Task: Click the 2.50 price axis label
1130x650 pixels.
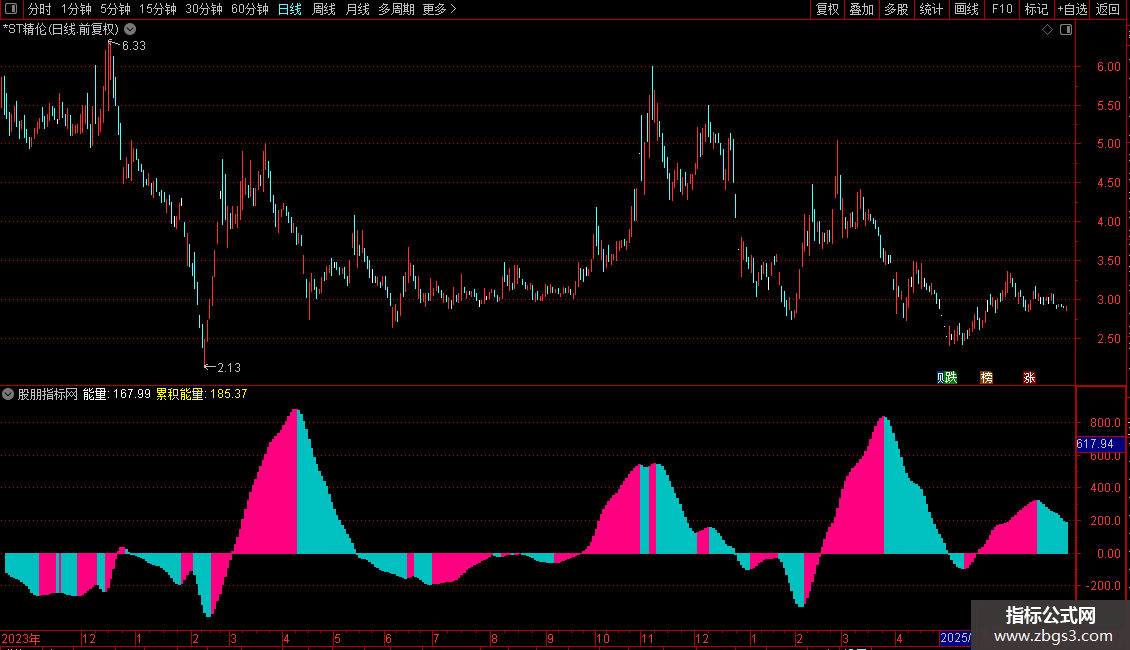Action: tap(1108, 339)
